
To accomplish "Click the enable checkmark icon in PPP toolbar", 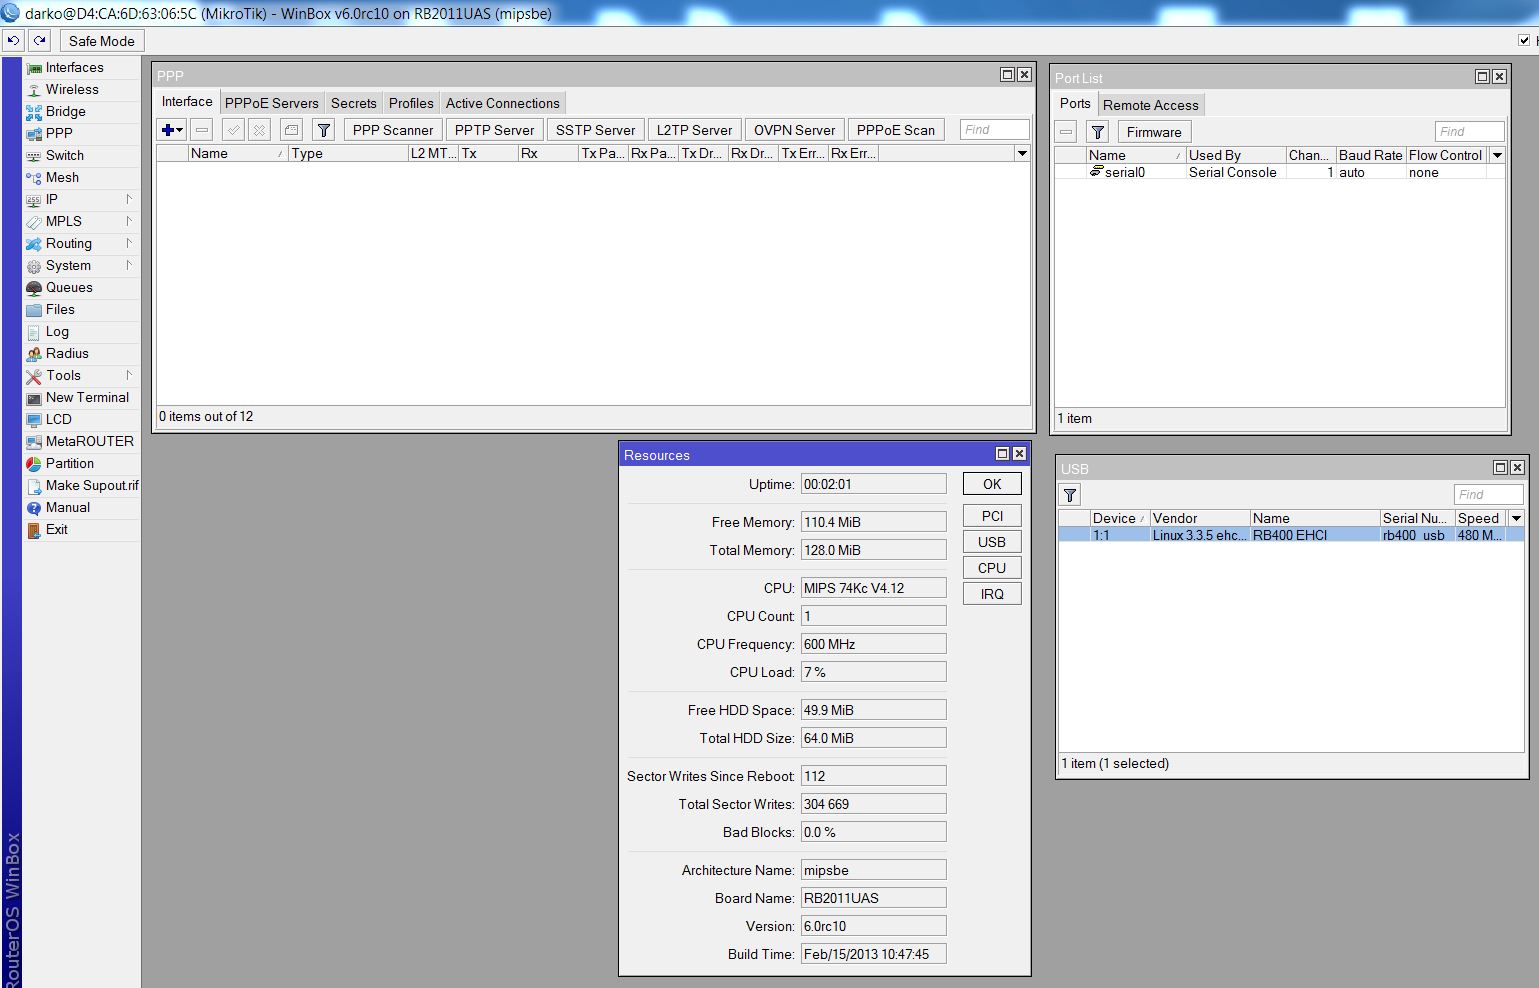I will pyautogui.click(x=233, y=130).
